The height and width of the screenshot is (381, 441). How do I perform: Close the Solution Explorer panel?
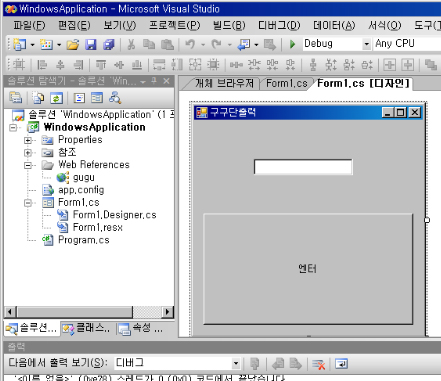point(166,81)
